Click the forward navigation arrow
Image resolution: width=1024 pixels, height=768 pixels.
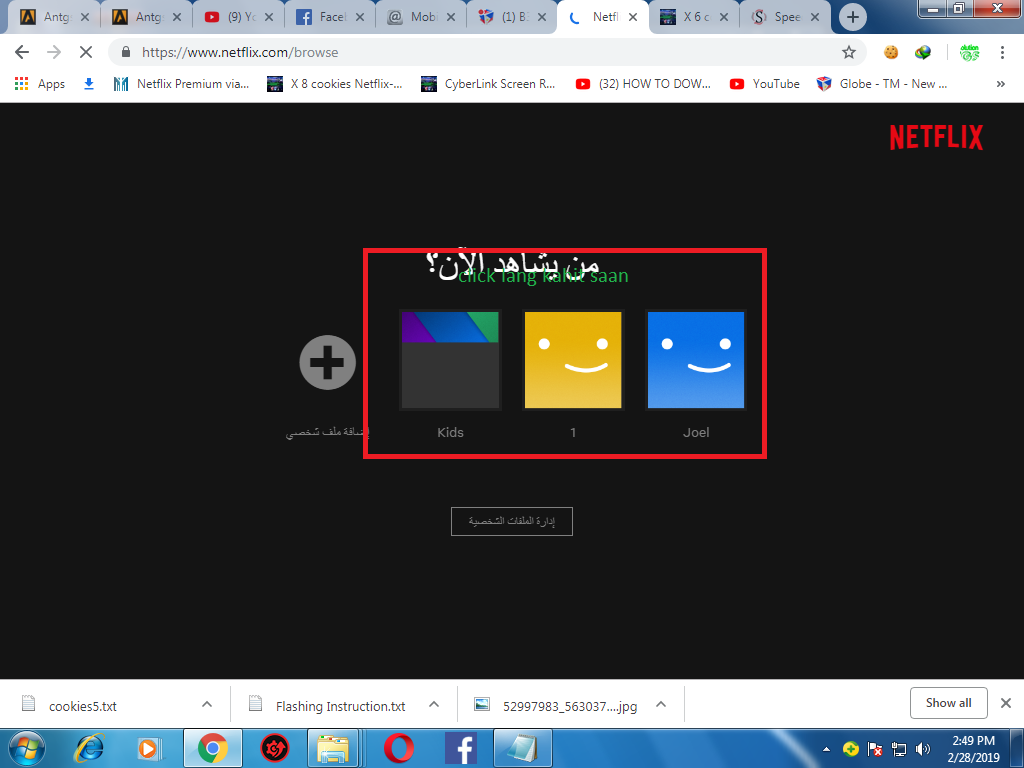[x=54, y=52]
